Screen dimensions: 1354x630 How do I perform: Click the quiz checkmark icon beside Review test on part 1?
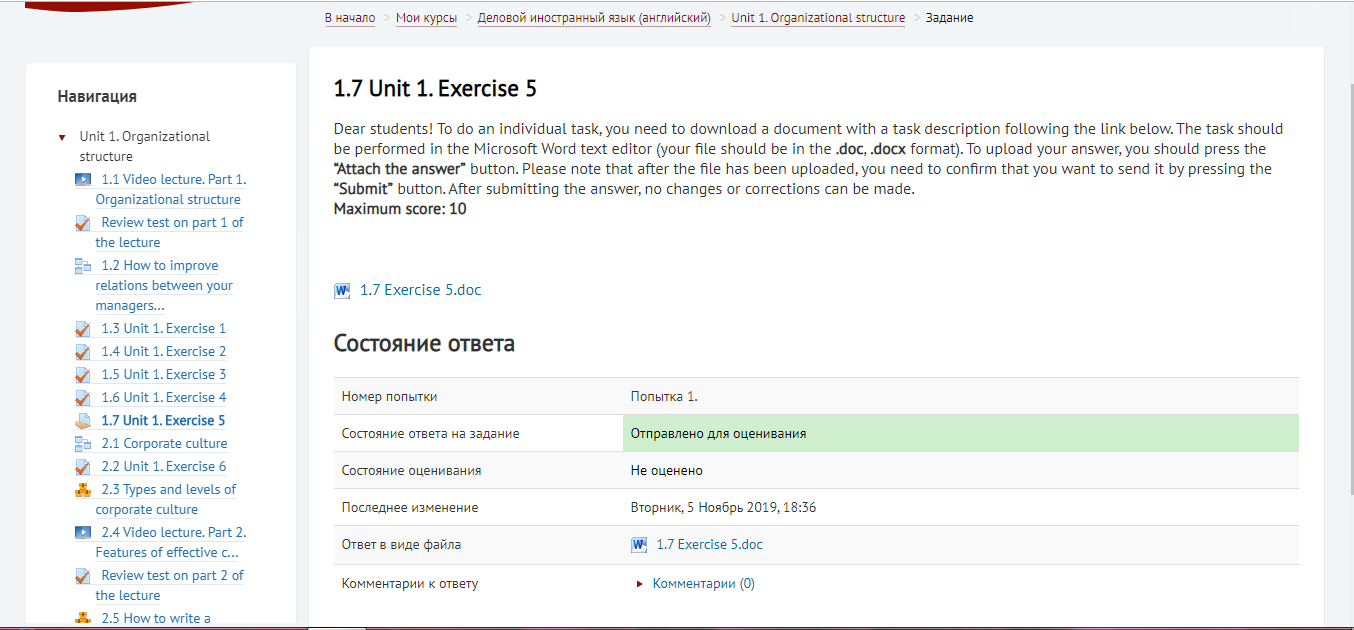[83, 223]
